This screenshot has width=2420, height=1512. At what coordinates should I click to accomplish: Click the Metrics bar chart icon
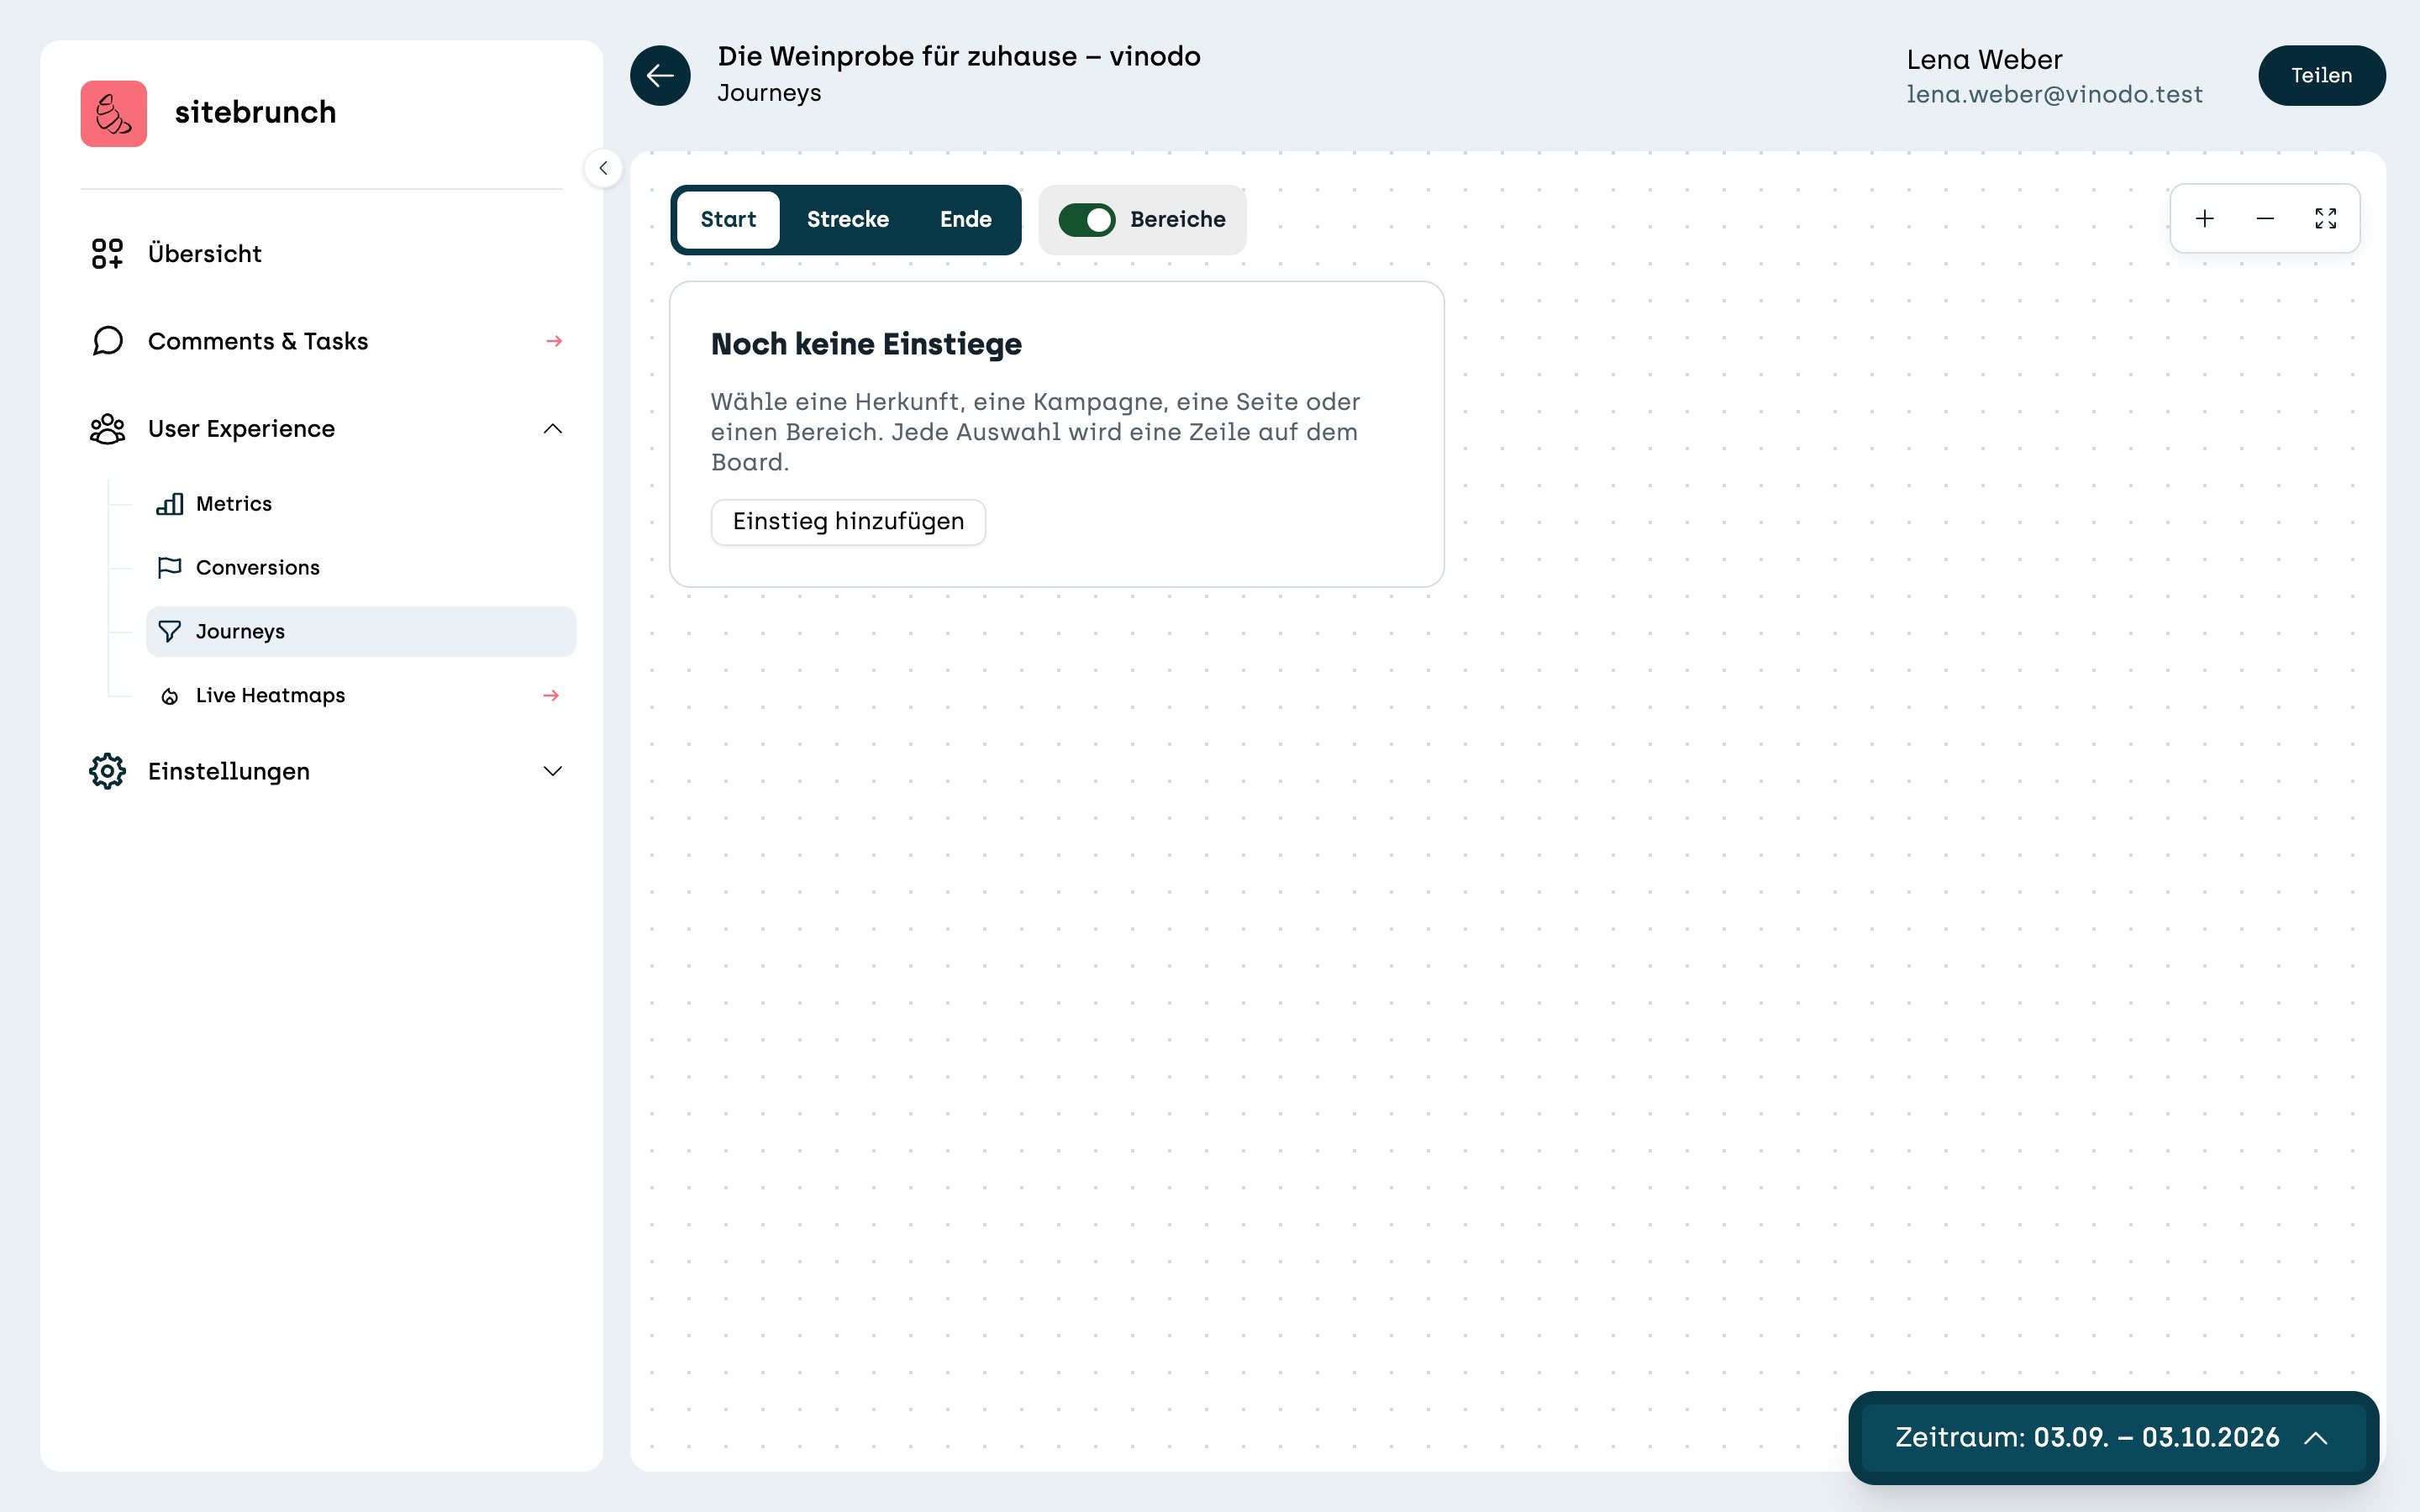170,504
